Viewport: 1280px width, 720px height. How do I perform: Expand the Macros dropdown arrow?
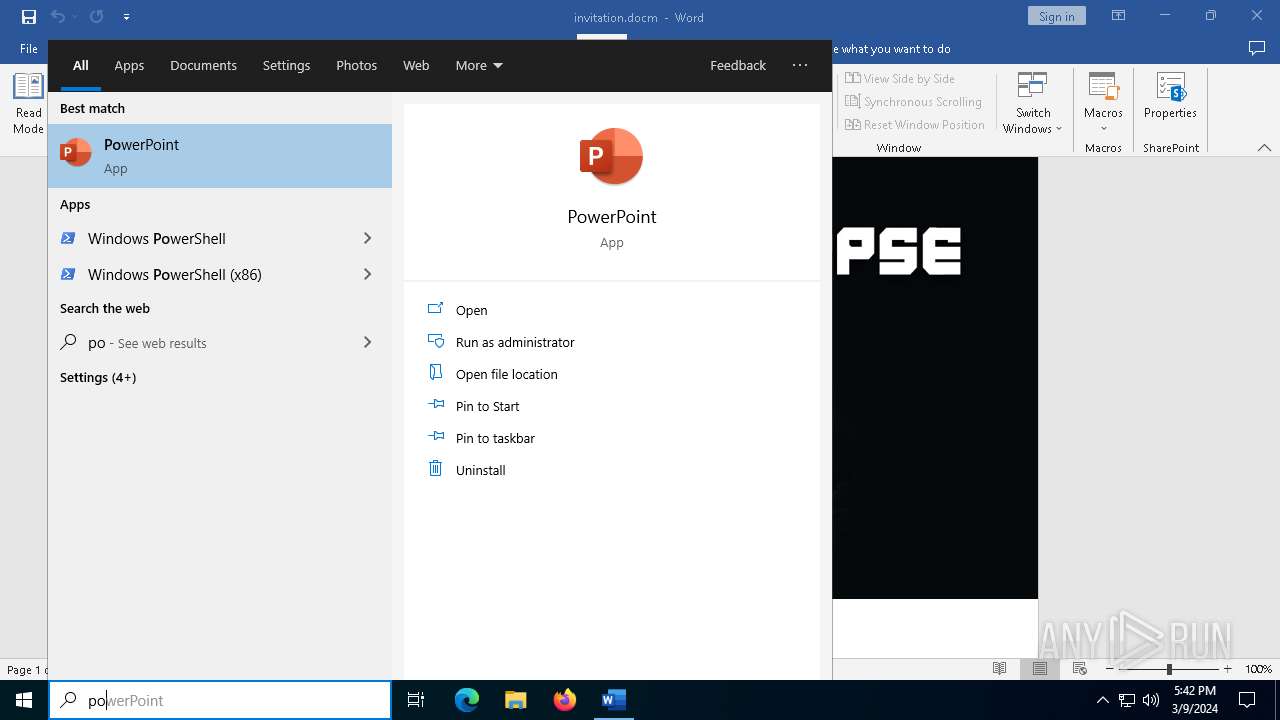click(x=1103, y=128)
